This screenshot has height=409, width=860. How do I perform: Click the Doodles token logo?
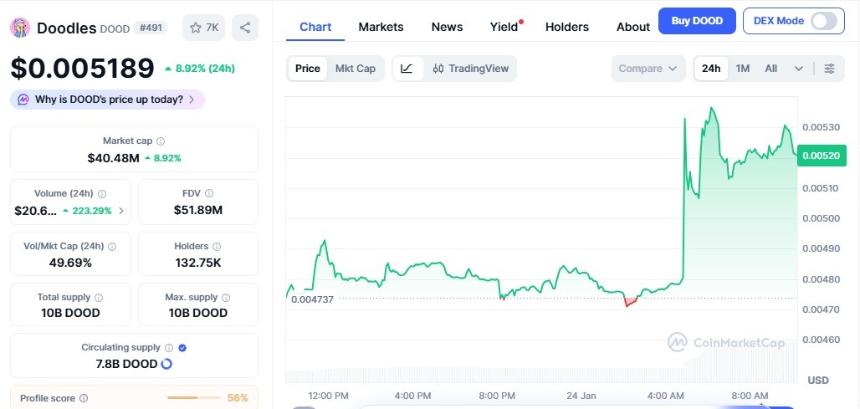pyautogui.click(x=20, y=27)
